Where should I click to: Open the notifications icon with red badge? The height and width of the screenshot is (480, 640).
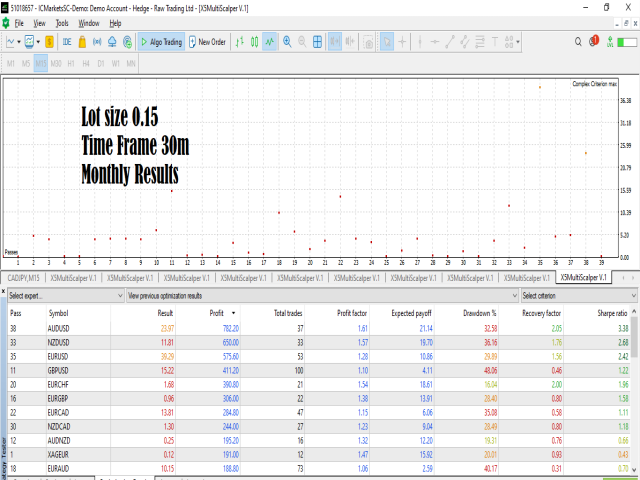click(593, 41)
